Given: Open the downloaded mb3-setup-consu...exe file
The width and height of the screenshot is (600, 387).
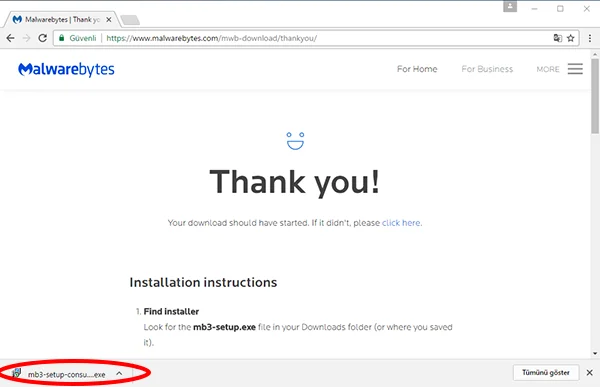Looking at the screenshot, I should (x=66, y=374).
